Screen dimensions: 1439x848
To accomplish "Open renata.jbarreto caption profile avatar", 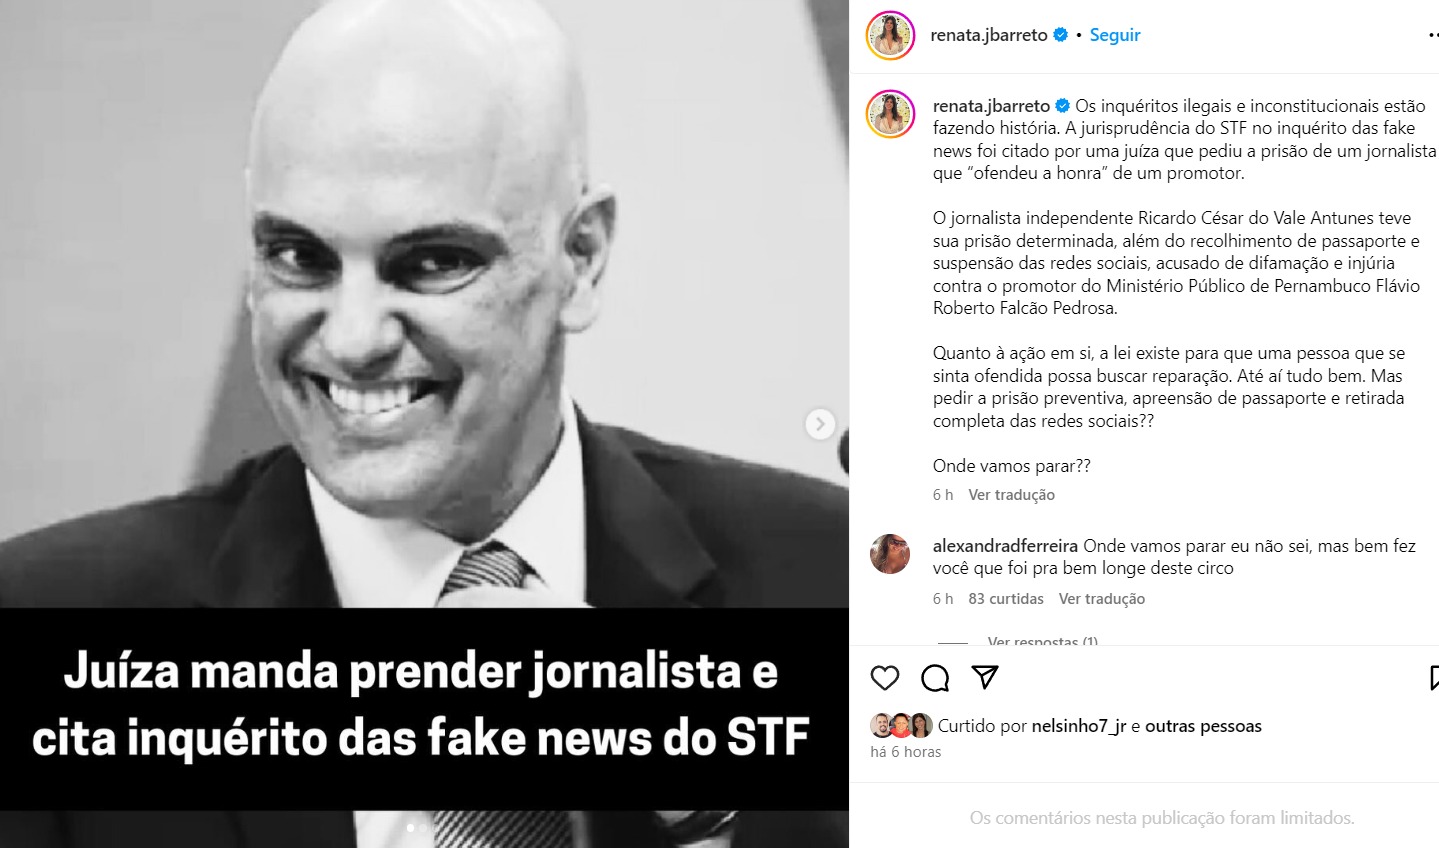I will pyautogui.click(x=890, y=114).
